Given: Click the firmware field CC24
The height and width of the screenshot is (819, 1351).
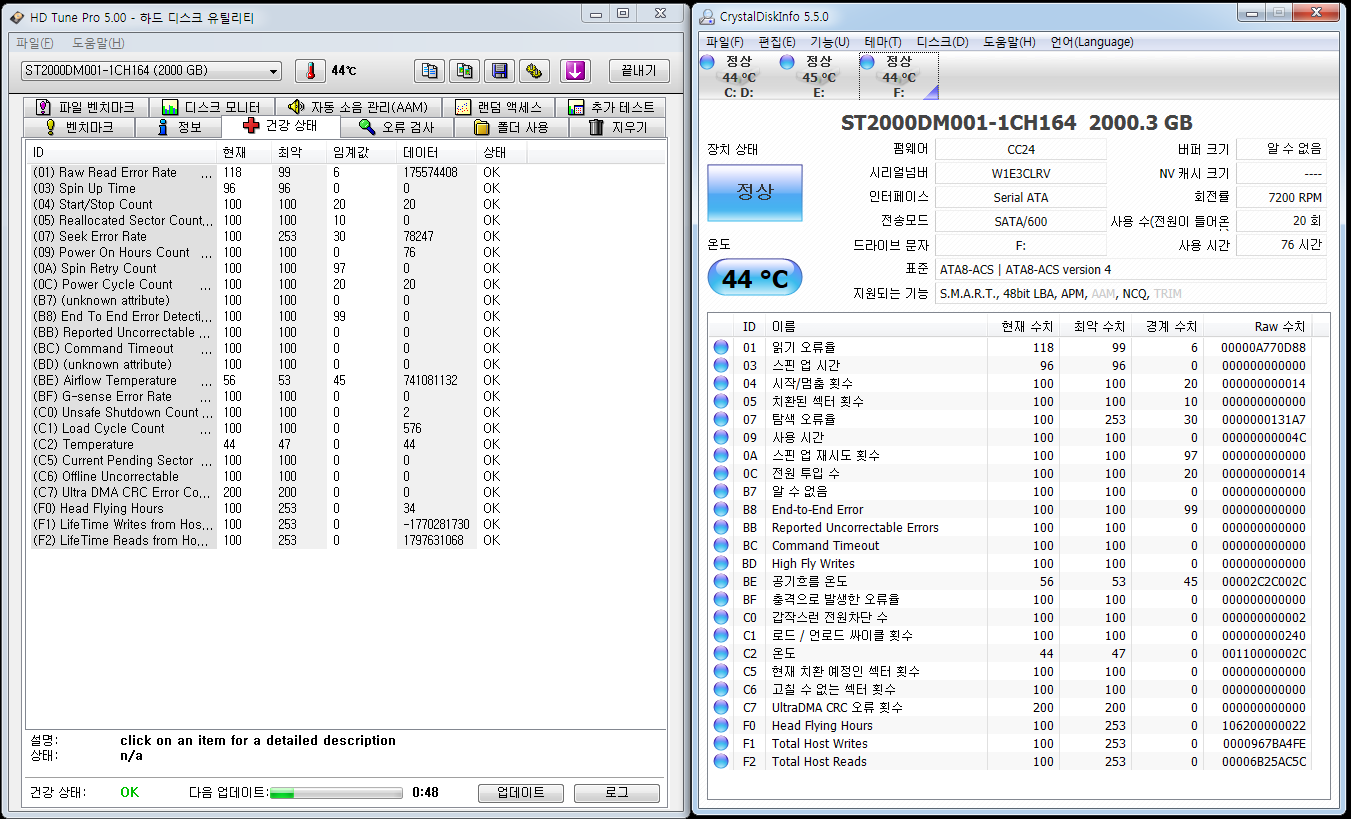Looking at the screenshot, I should pyautogui.click(x=1021, y=150).
